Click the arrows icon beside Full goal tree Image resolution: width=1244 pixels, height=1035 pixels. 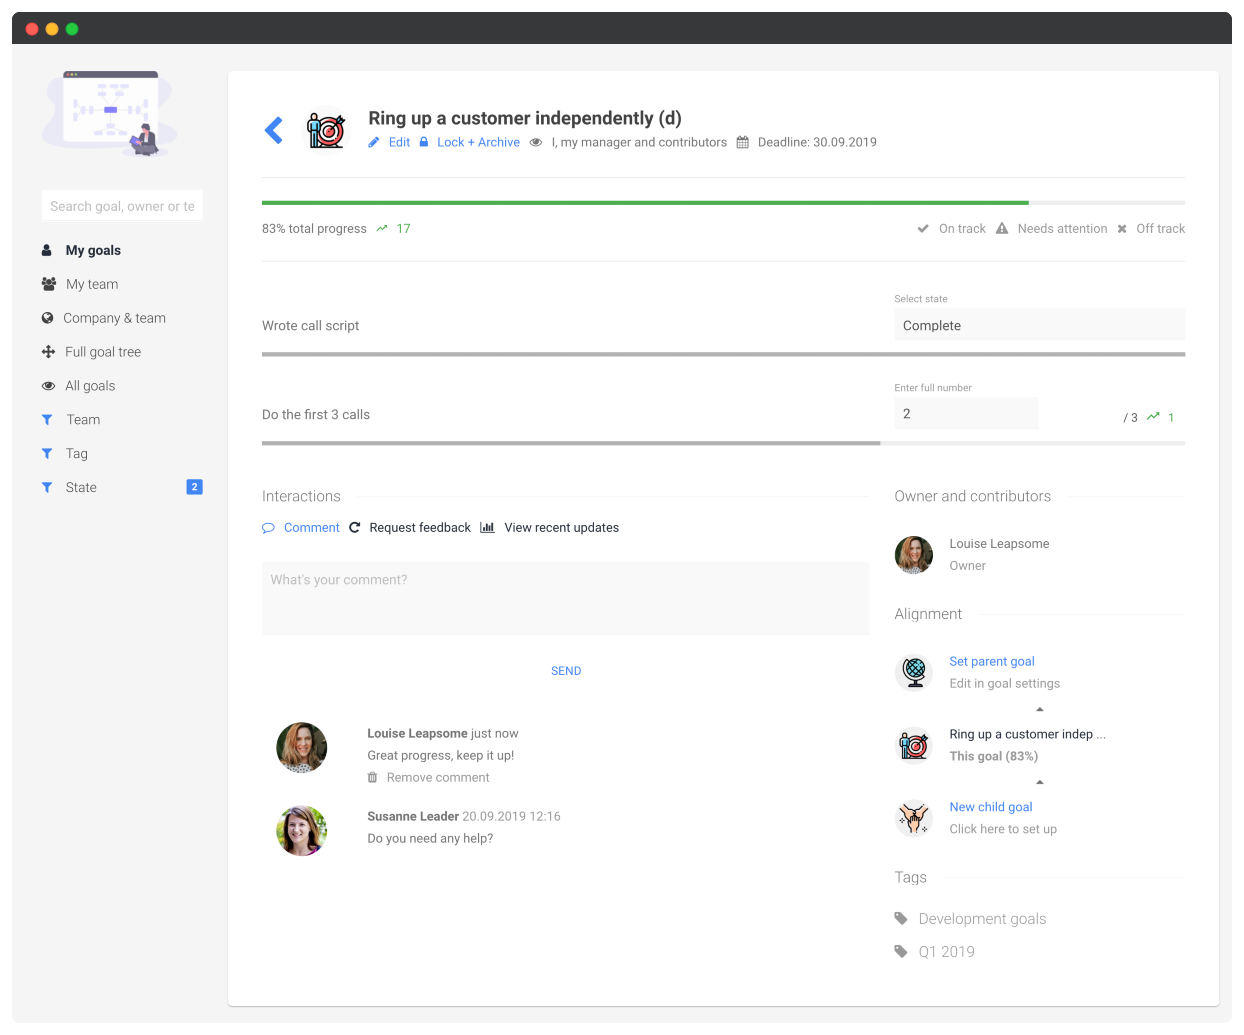(48, 352)
